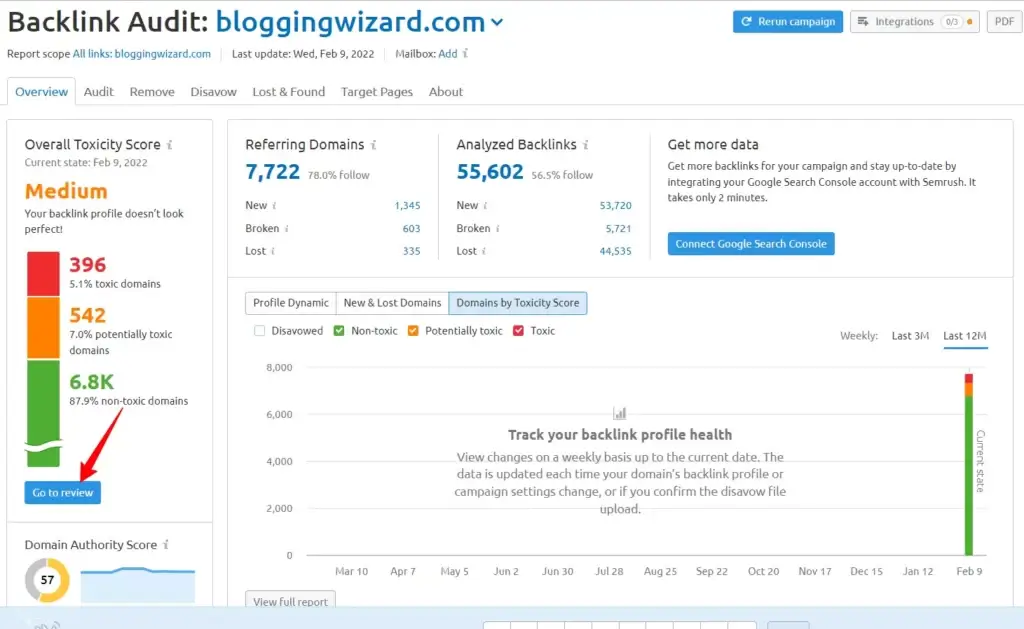Toggle the Potentially toxic checkbox

(x=413, y=331)
